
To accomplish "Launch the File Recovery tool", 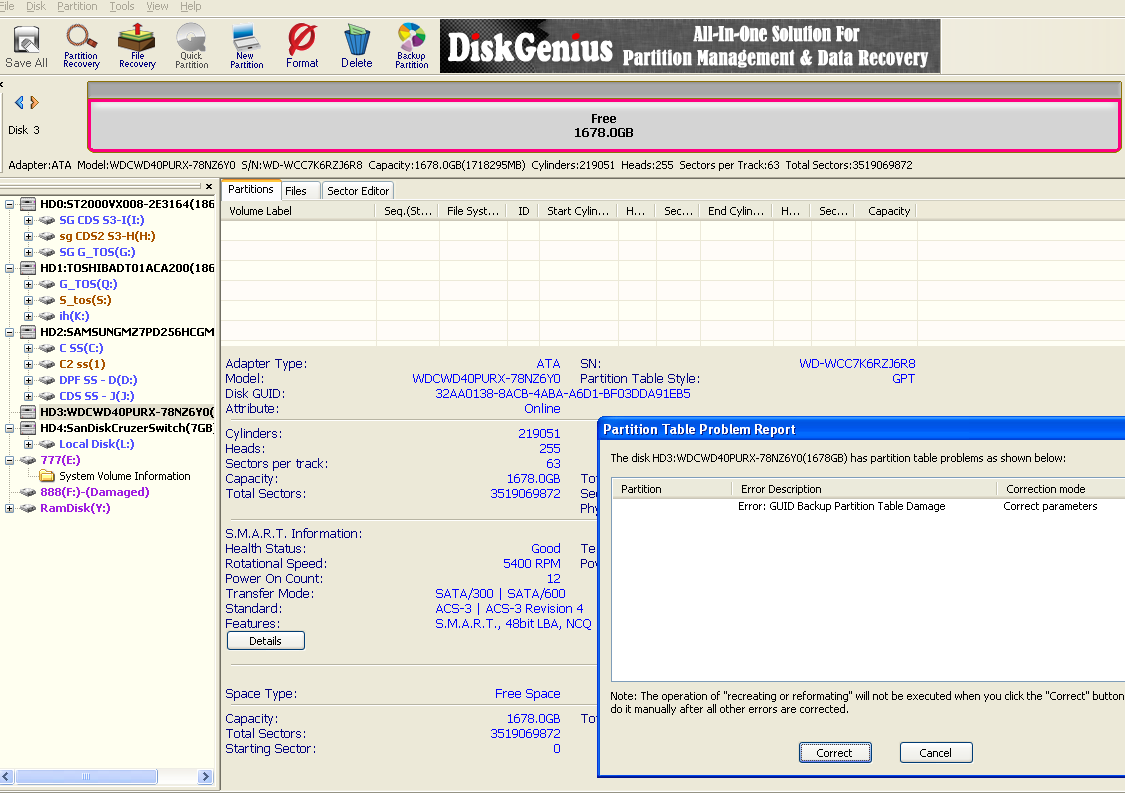I will point(137,46).
